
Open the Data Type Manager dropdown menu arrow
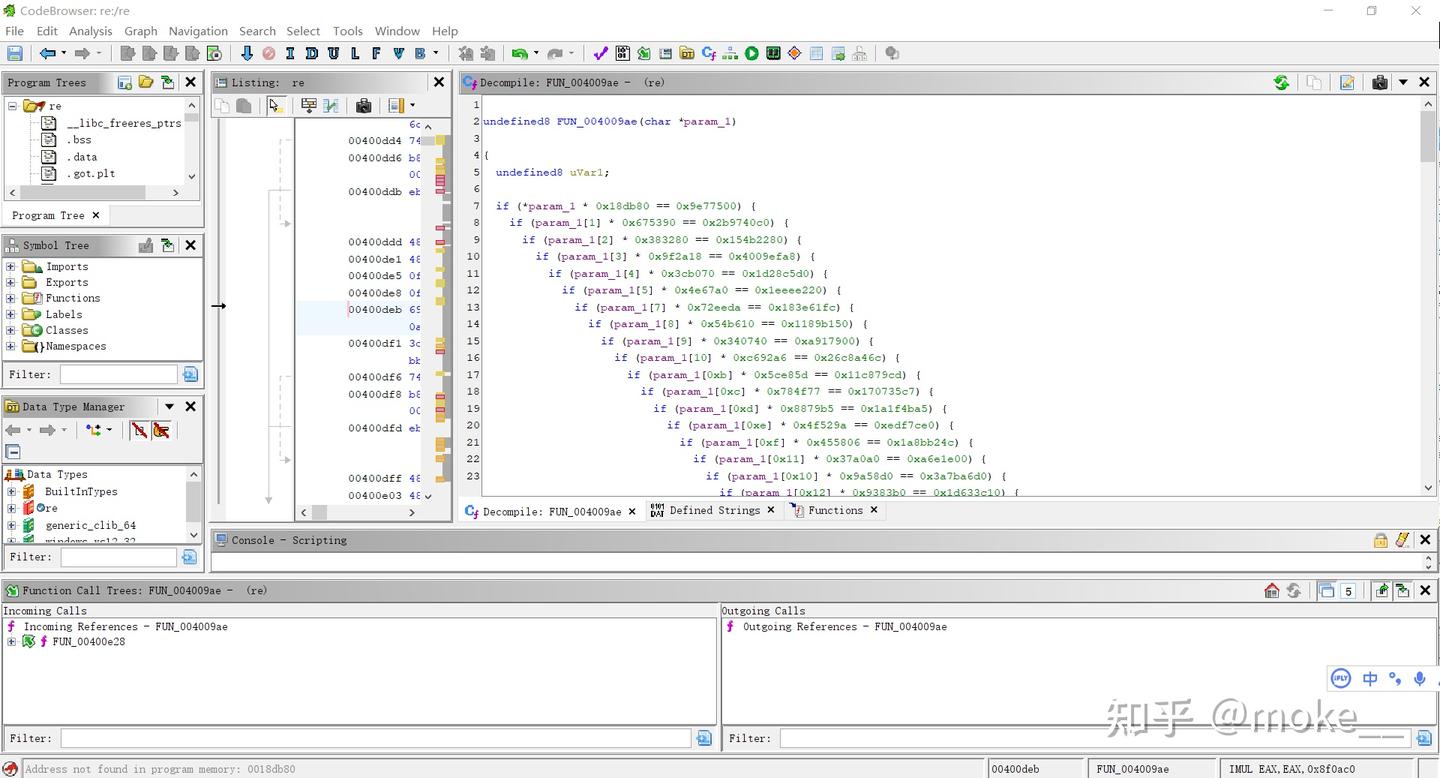(169, 407)
